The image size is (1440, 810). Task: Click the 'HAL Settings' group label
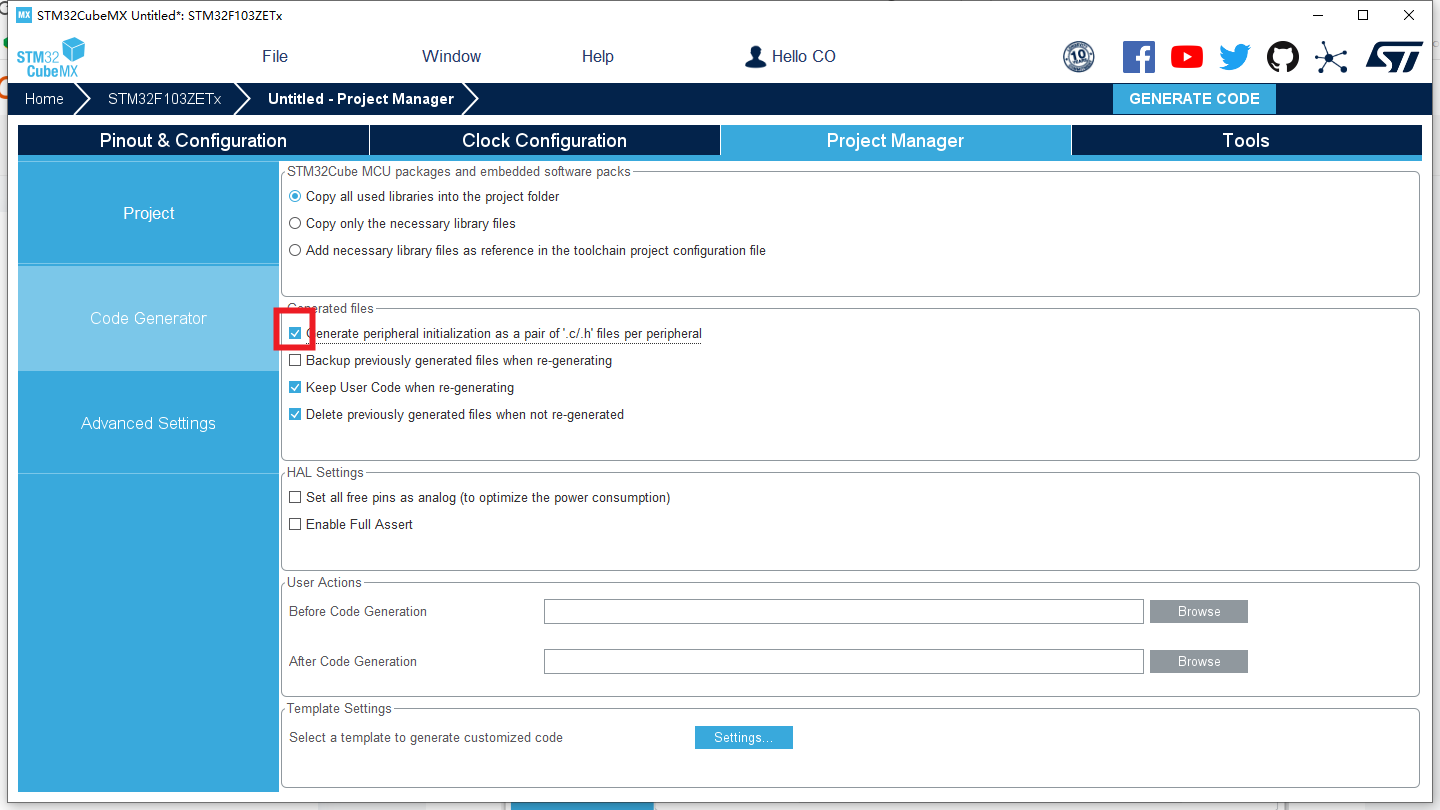326,472
